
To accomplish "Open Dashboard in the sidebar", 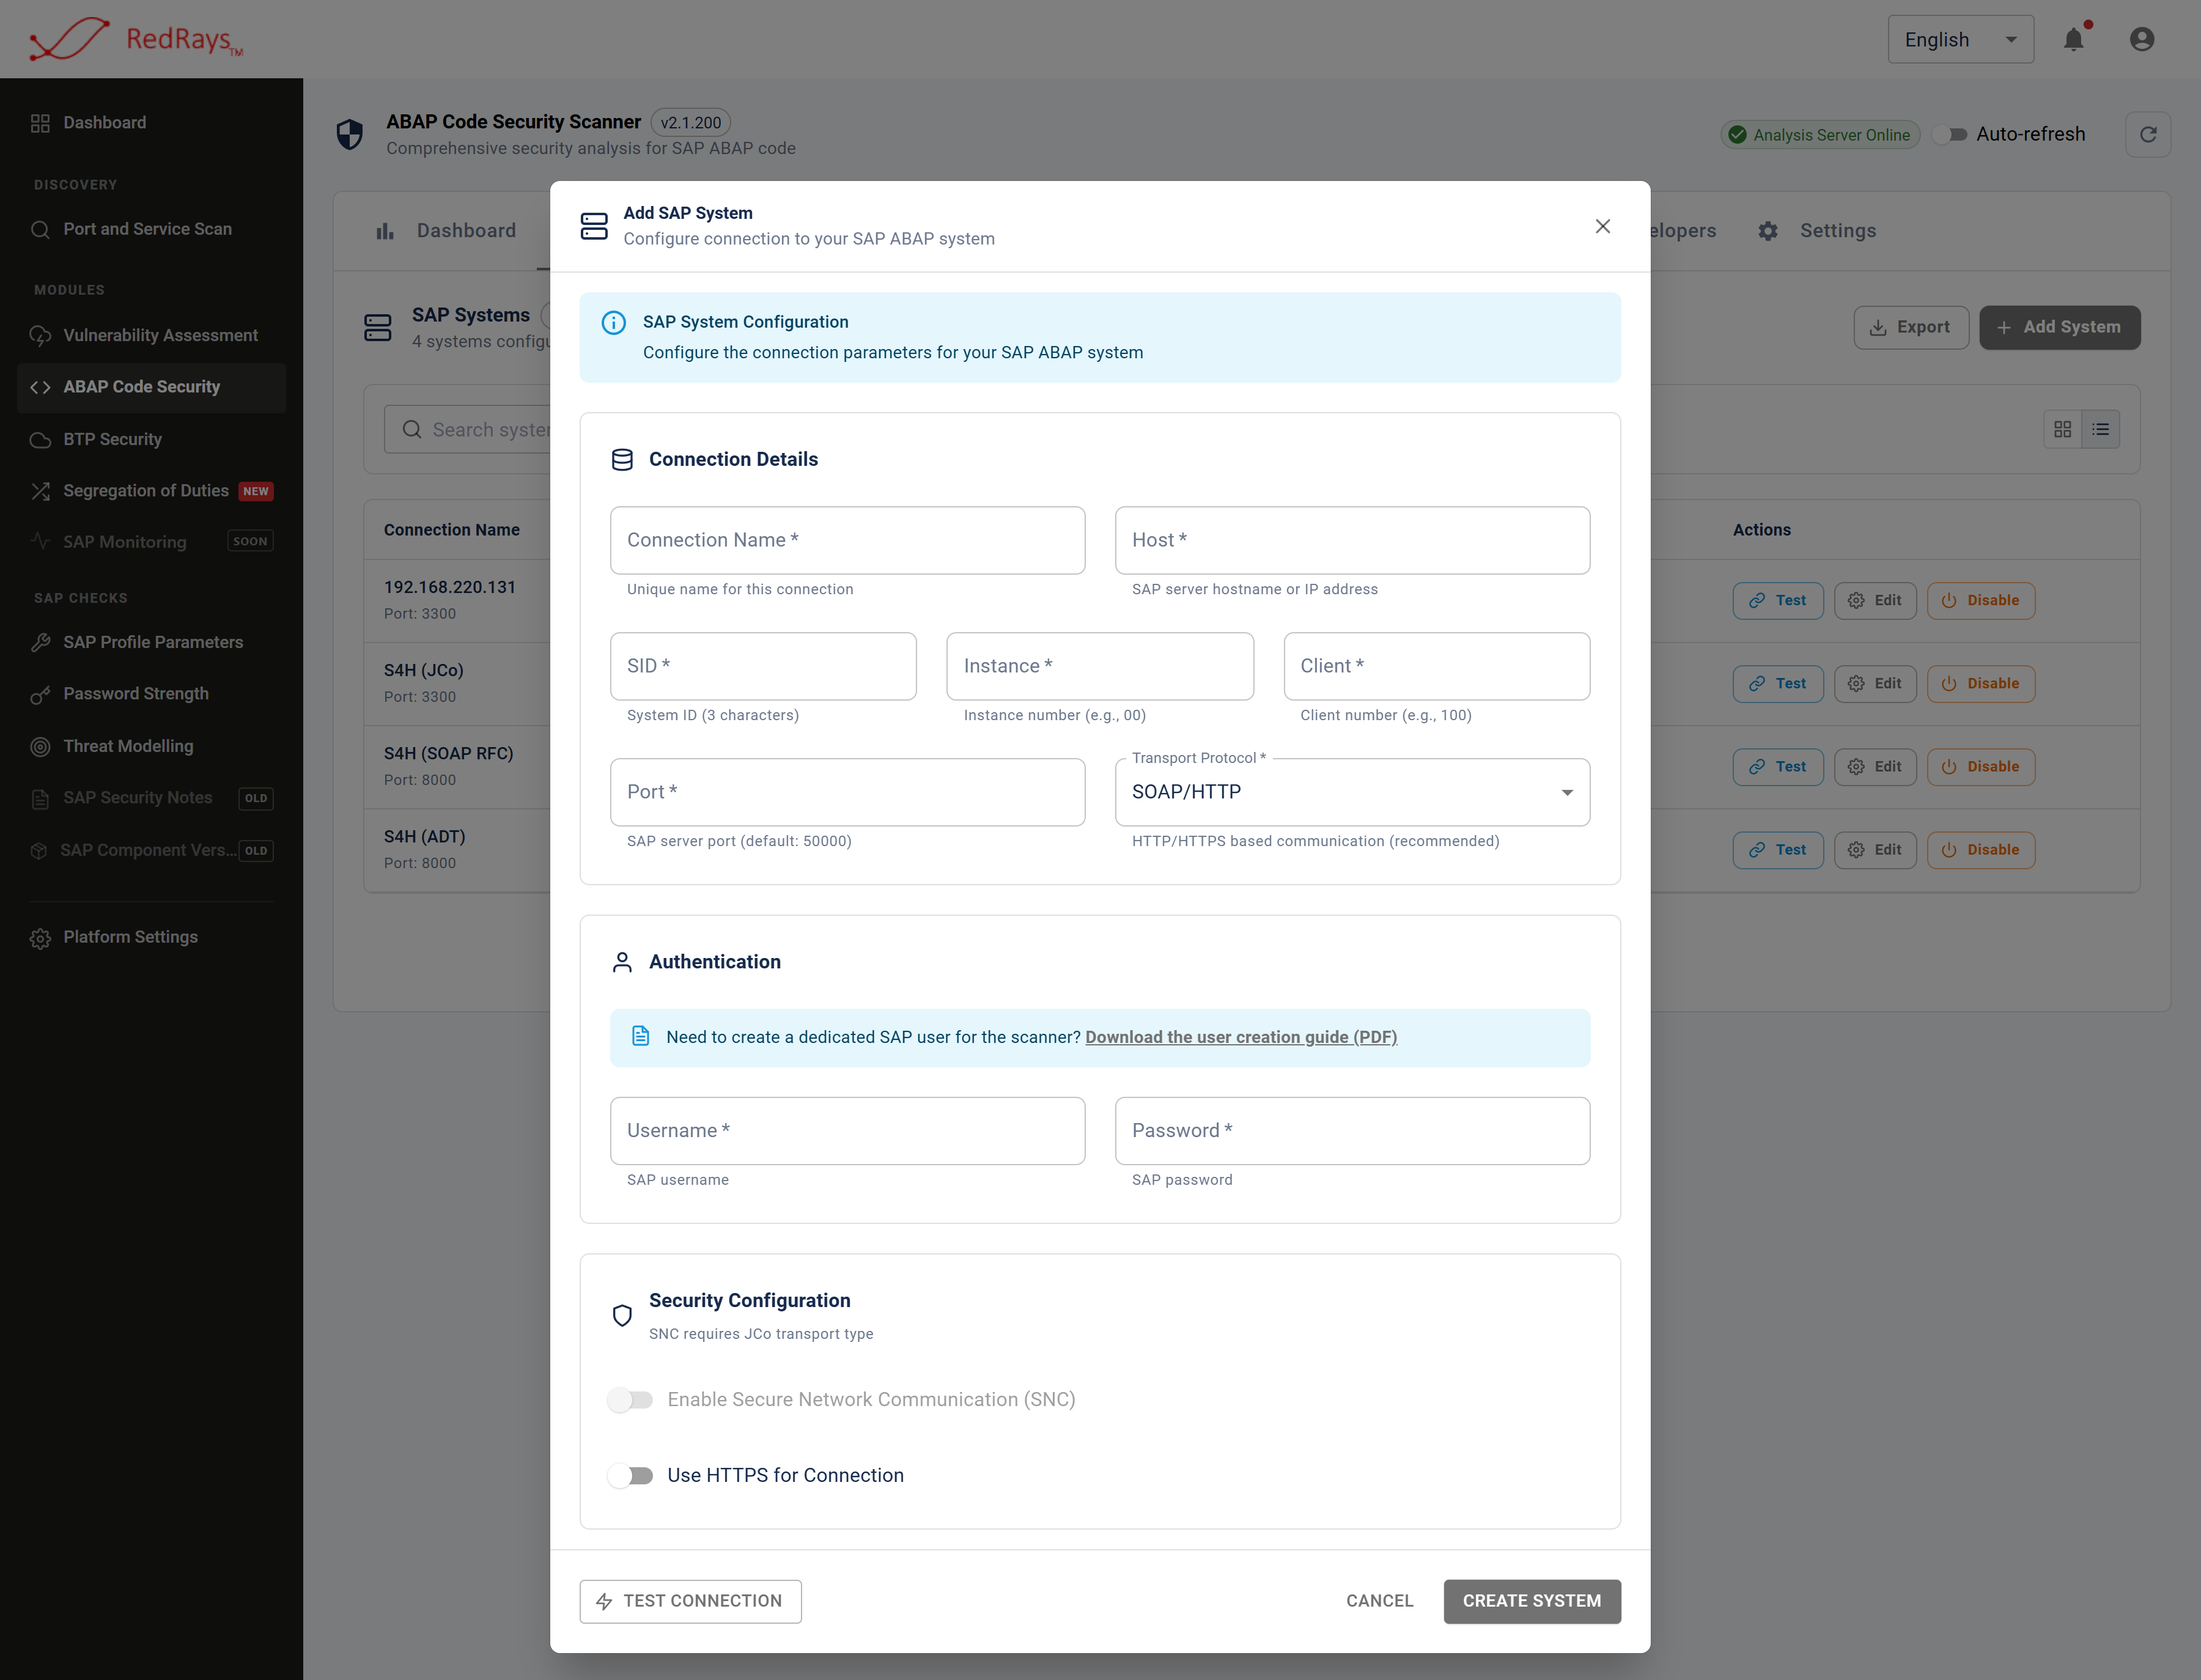I will (151, 122).
